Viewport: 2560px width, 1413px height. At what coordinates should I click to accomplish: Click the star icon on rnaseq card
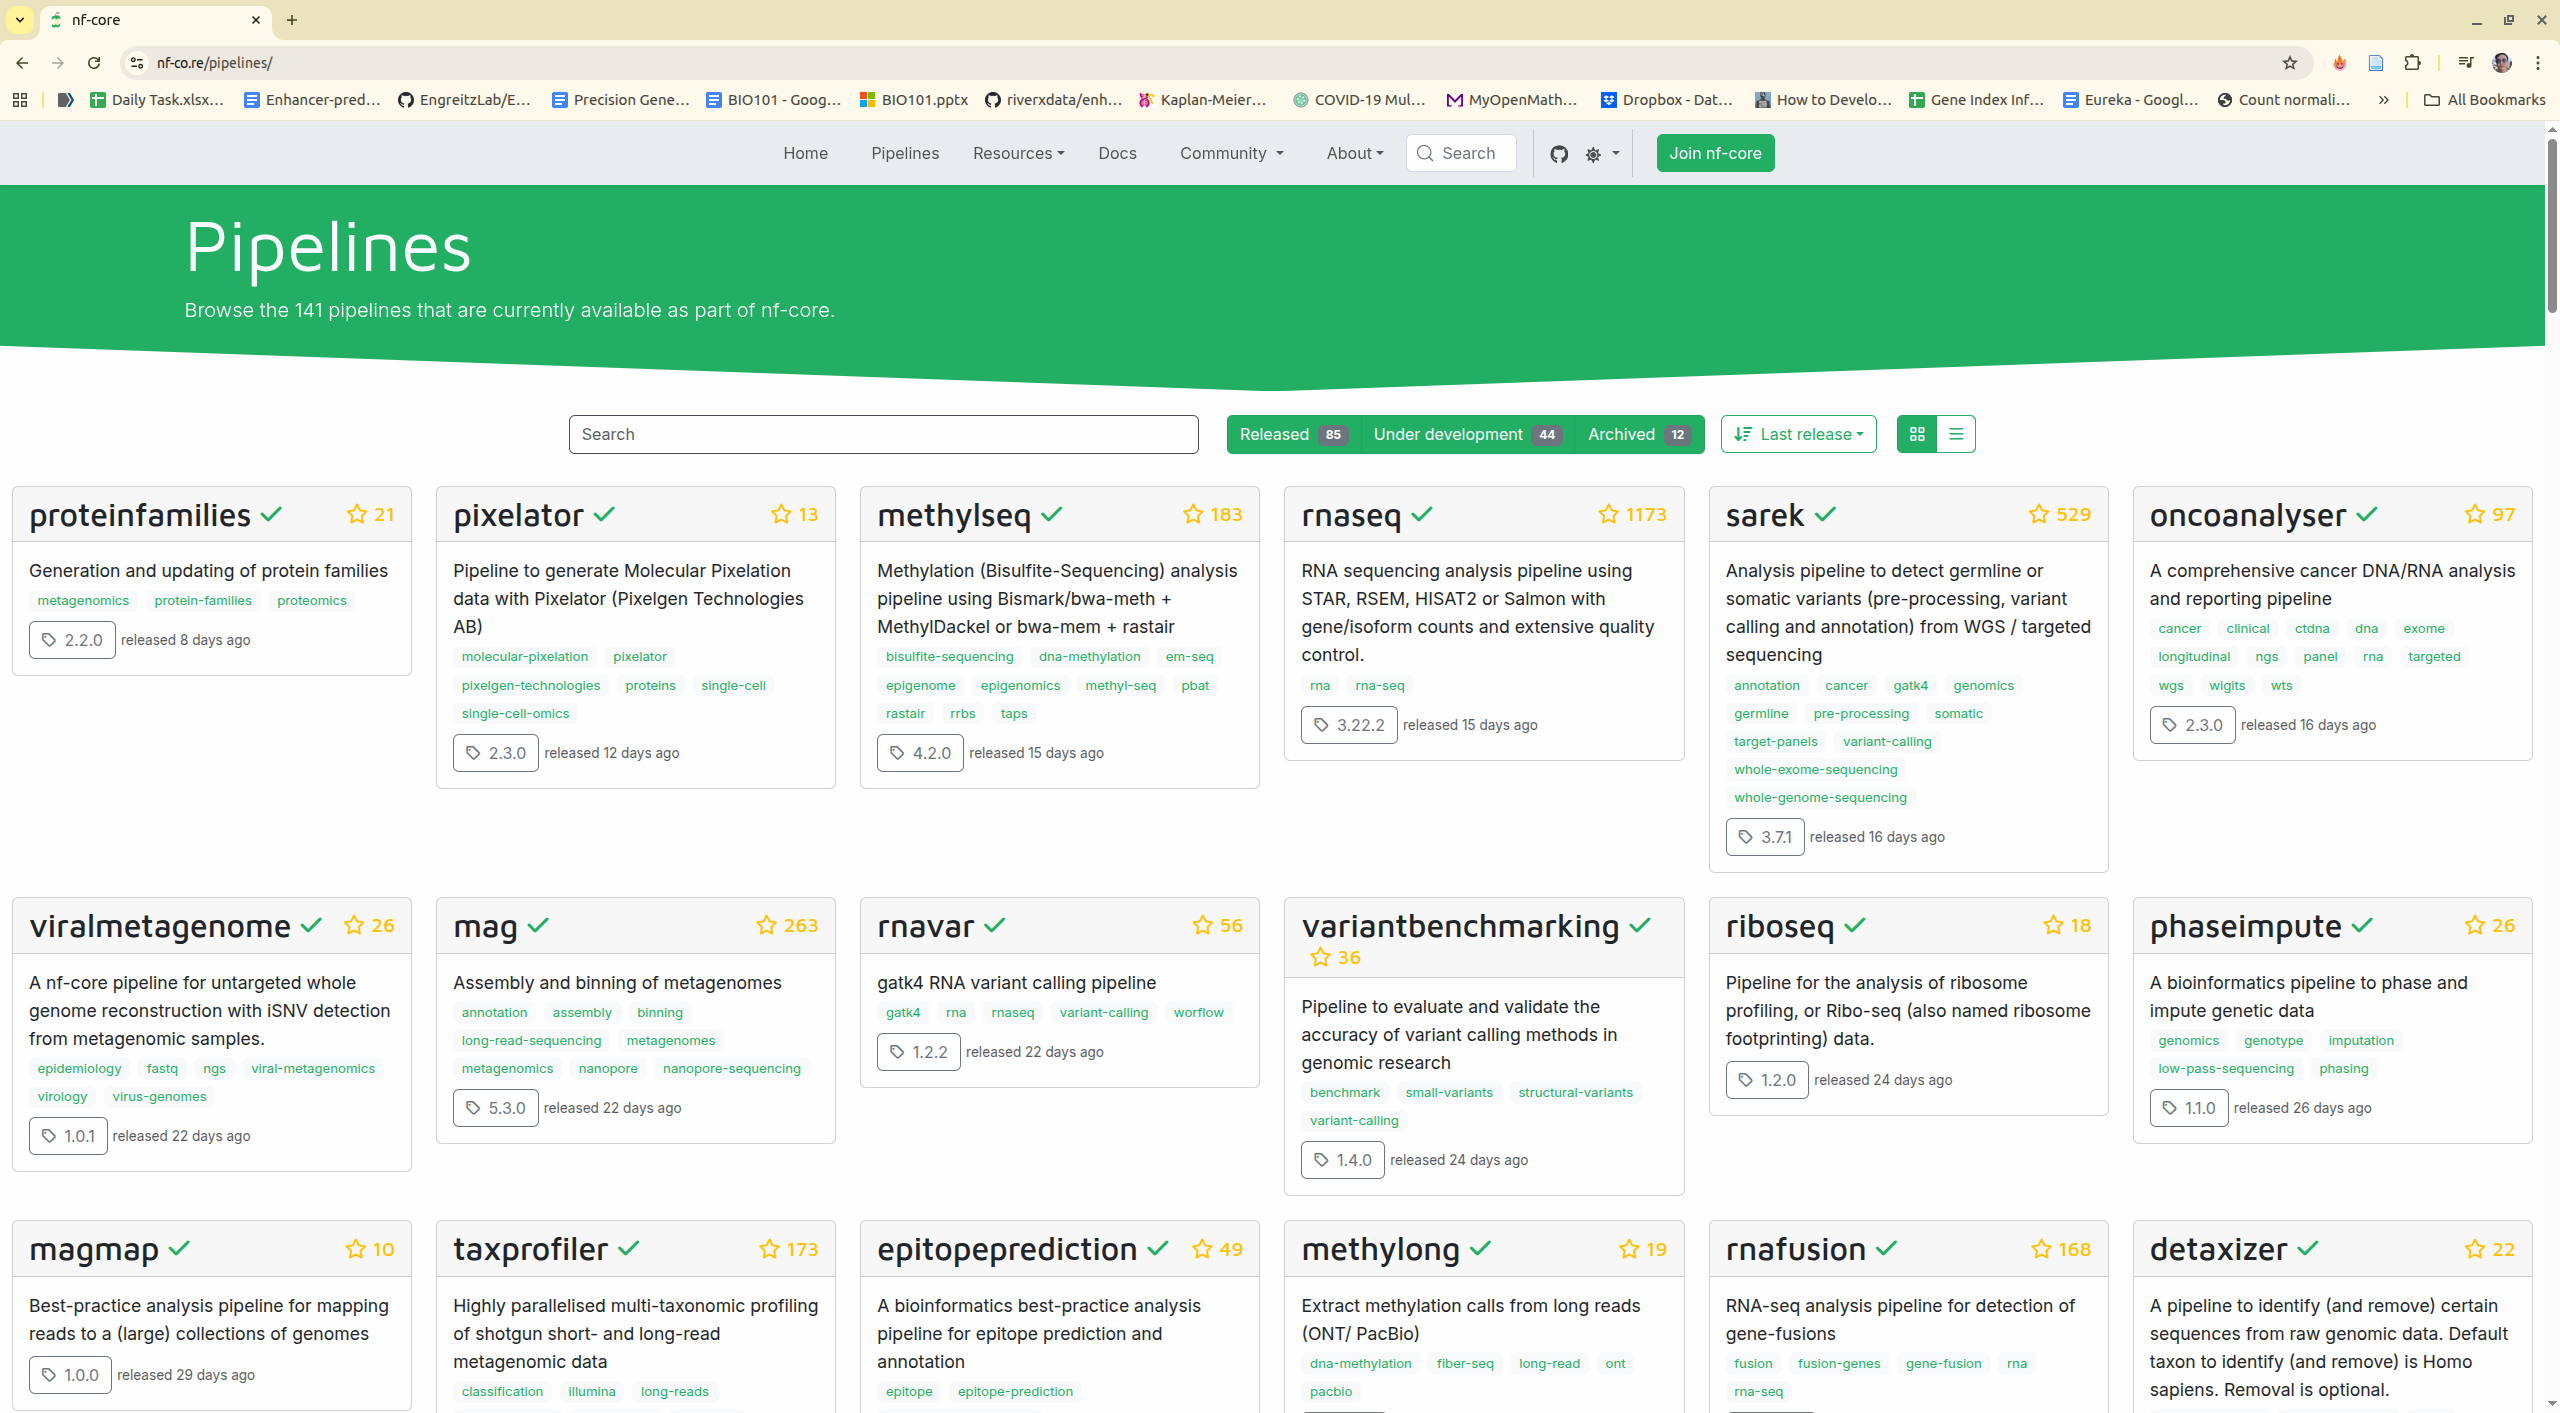[1608, 514]
